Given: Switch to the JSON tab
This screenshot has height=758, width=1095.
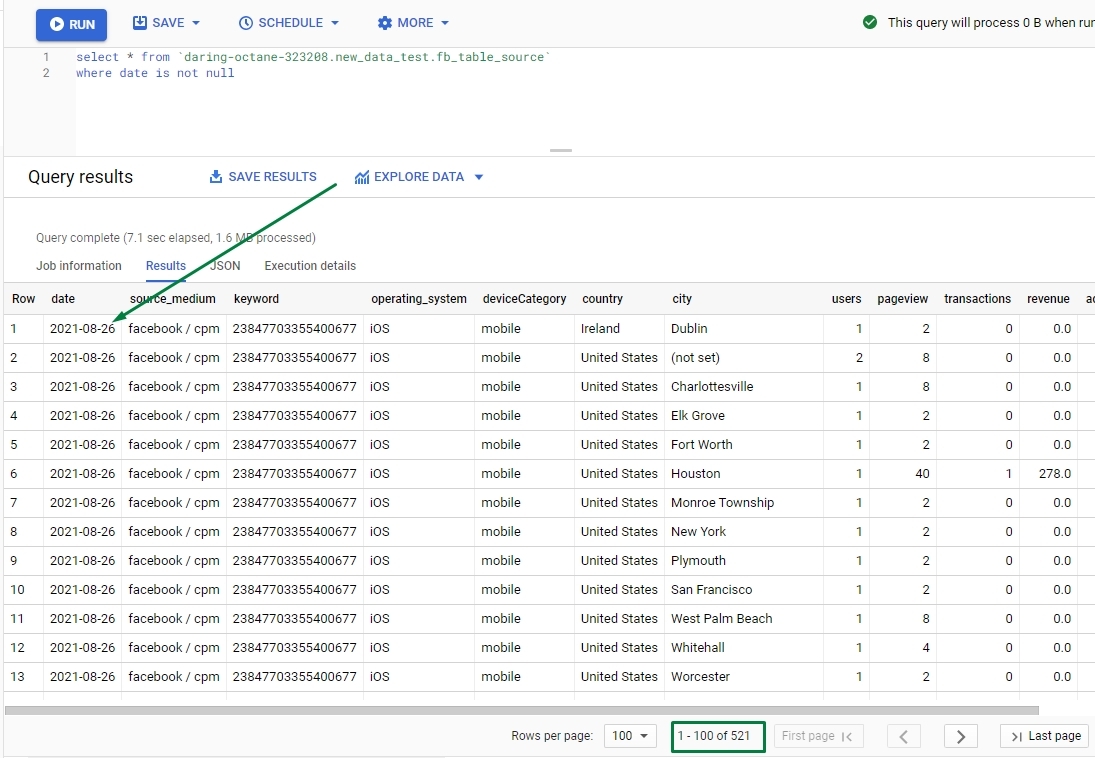Looking at the screenshot, I should pyautogui.click(x=225, y=265).
